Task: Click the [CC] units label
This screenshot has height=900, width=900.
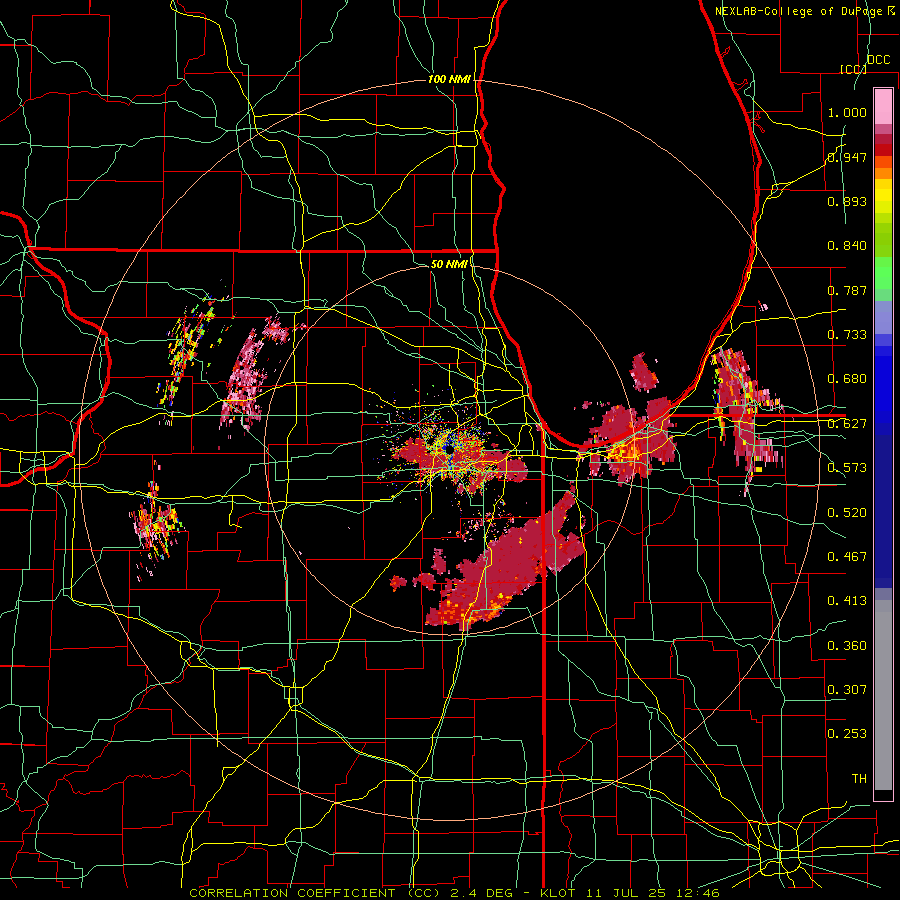Action: [852, 69]
